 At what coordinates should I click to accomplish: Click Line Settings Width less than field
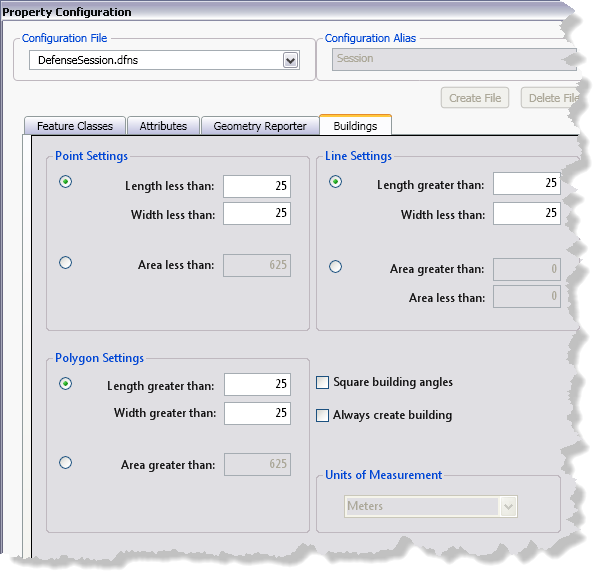pyautogui.click(x=526, y=214)
